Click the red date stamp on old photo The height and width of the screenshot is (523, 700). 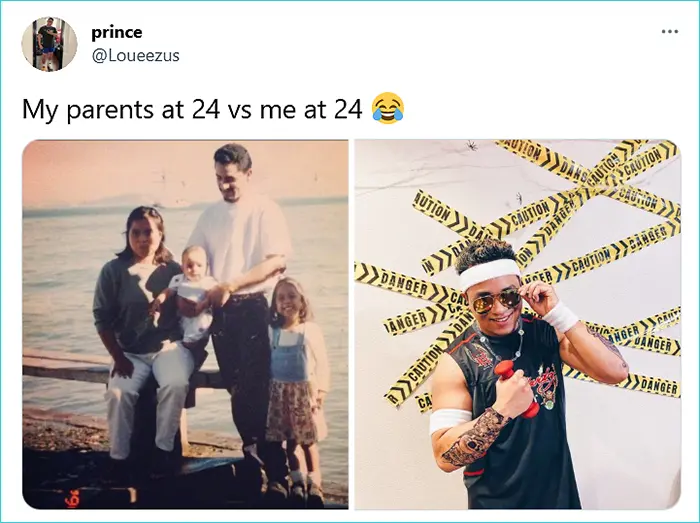72,499
